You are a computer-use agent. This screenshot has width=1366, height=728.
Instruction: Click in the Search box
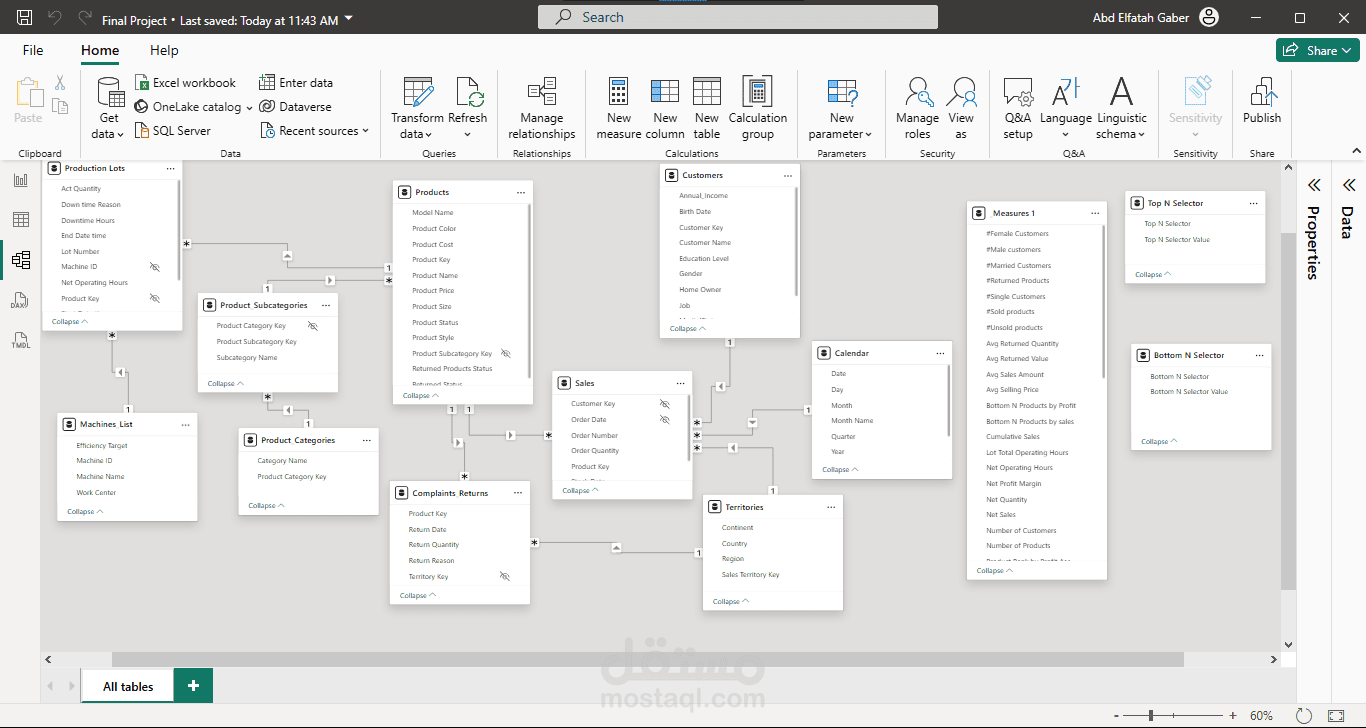pos(738,17)
